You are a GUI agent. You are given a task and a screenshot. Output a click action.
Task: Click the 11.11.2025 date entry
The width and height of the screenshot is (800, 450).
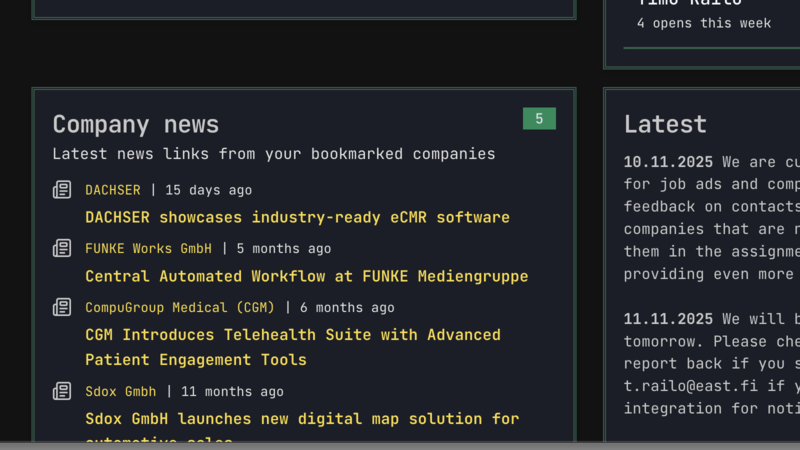click(668, 319)
